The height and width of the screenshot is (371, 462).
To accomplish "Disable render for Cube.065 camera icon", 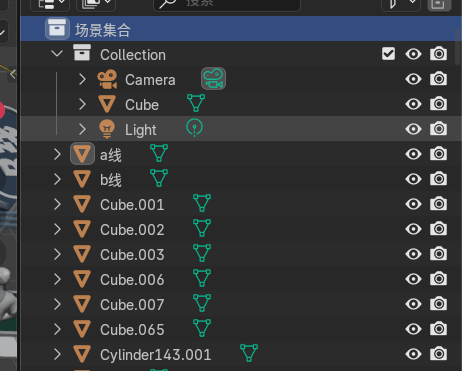I will click(x=438, y=329).
